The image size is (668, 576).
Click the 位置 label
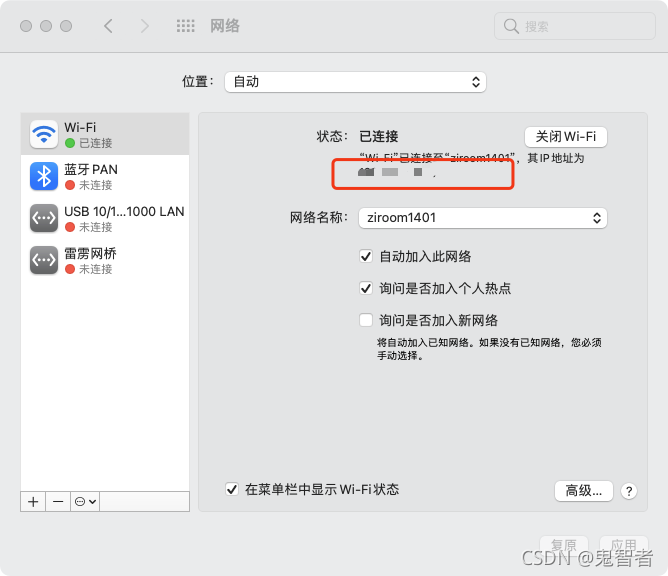pyautogui.click(x=198, y=81)
